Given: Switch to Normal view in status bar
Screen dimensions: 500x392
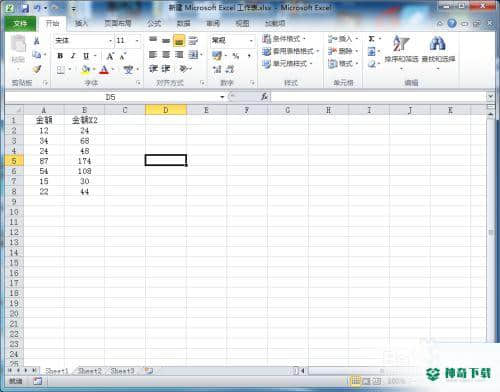Looking at the screenshot, I should [355, 380].
